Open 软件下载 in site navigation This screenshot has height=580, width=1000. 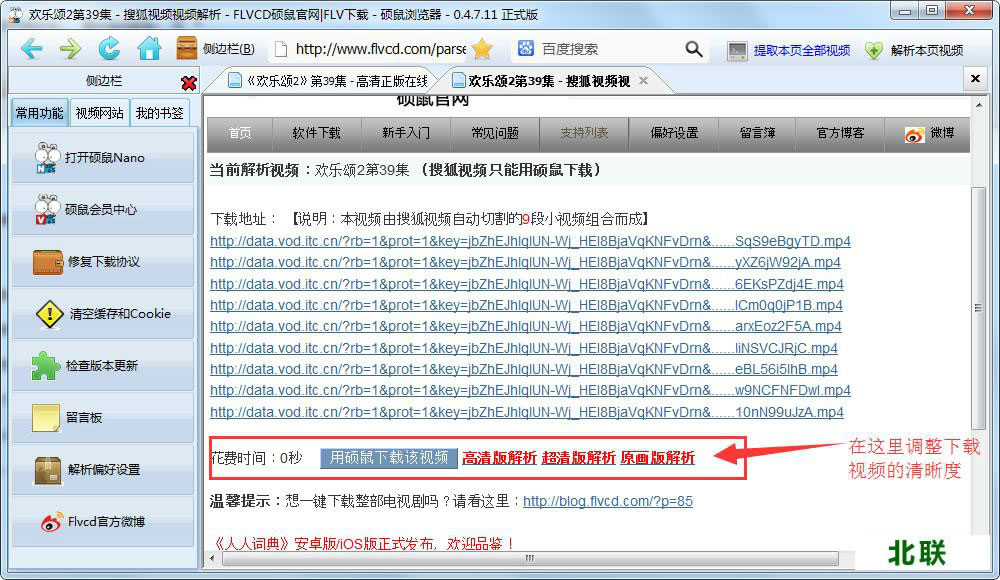click(316, 133)
